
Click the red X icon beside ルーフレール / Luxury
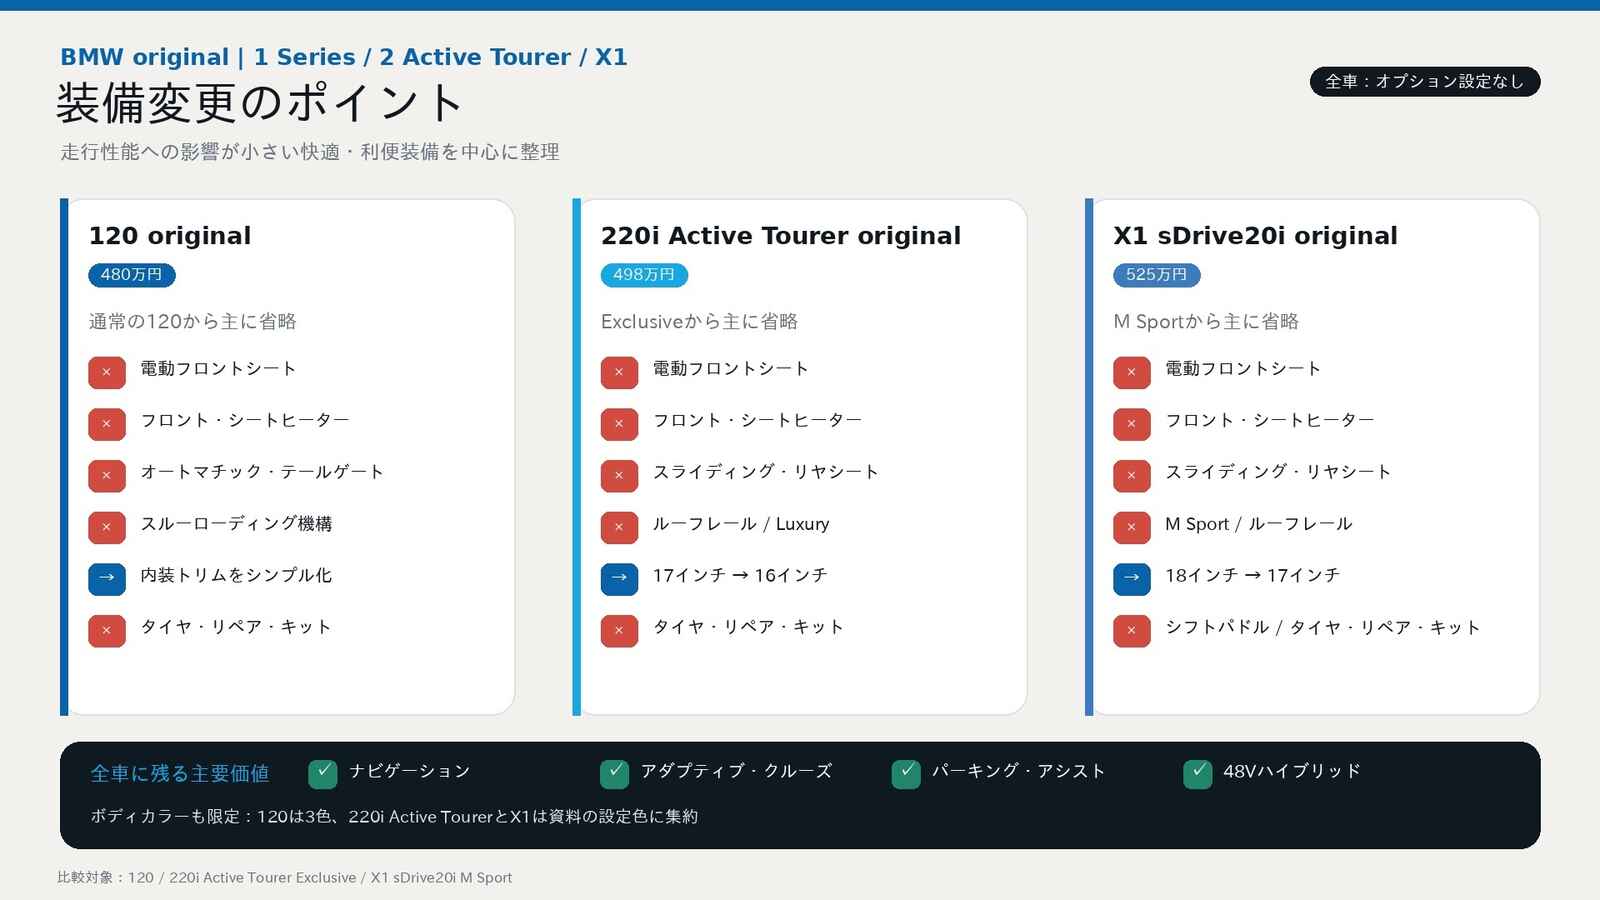point(619,528)
